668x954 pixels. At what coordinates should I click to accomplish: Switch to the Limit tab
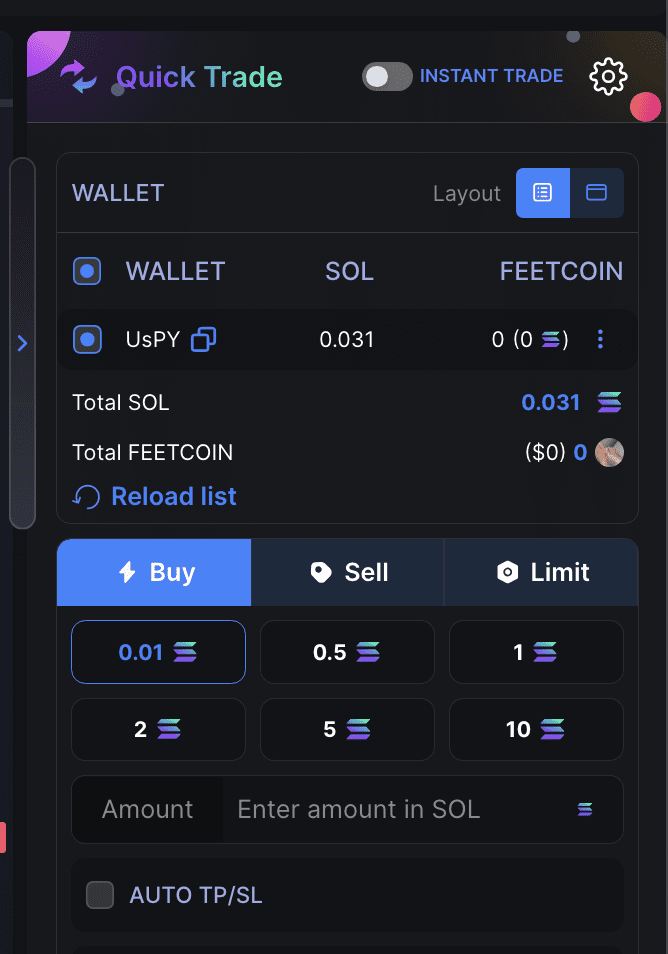541,572
